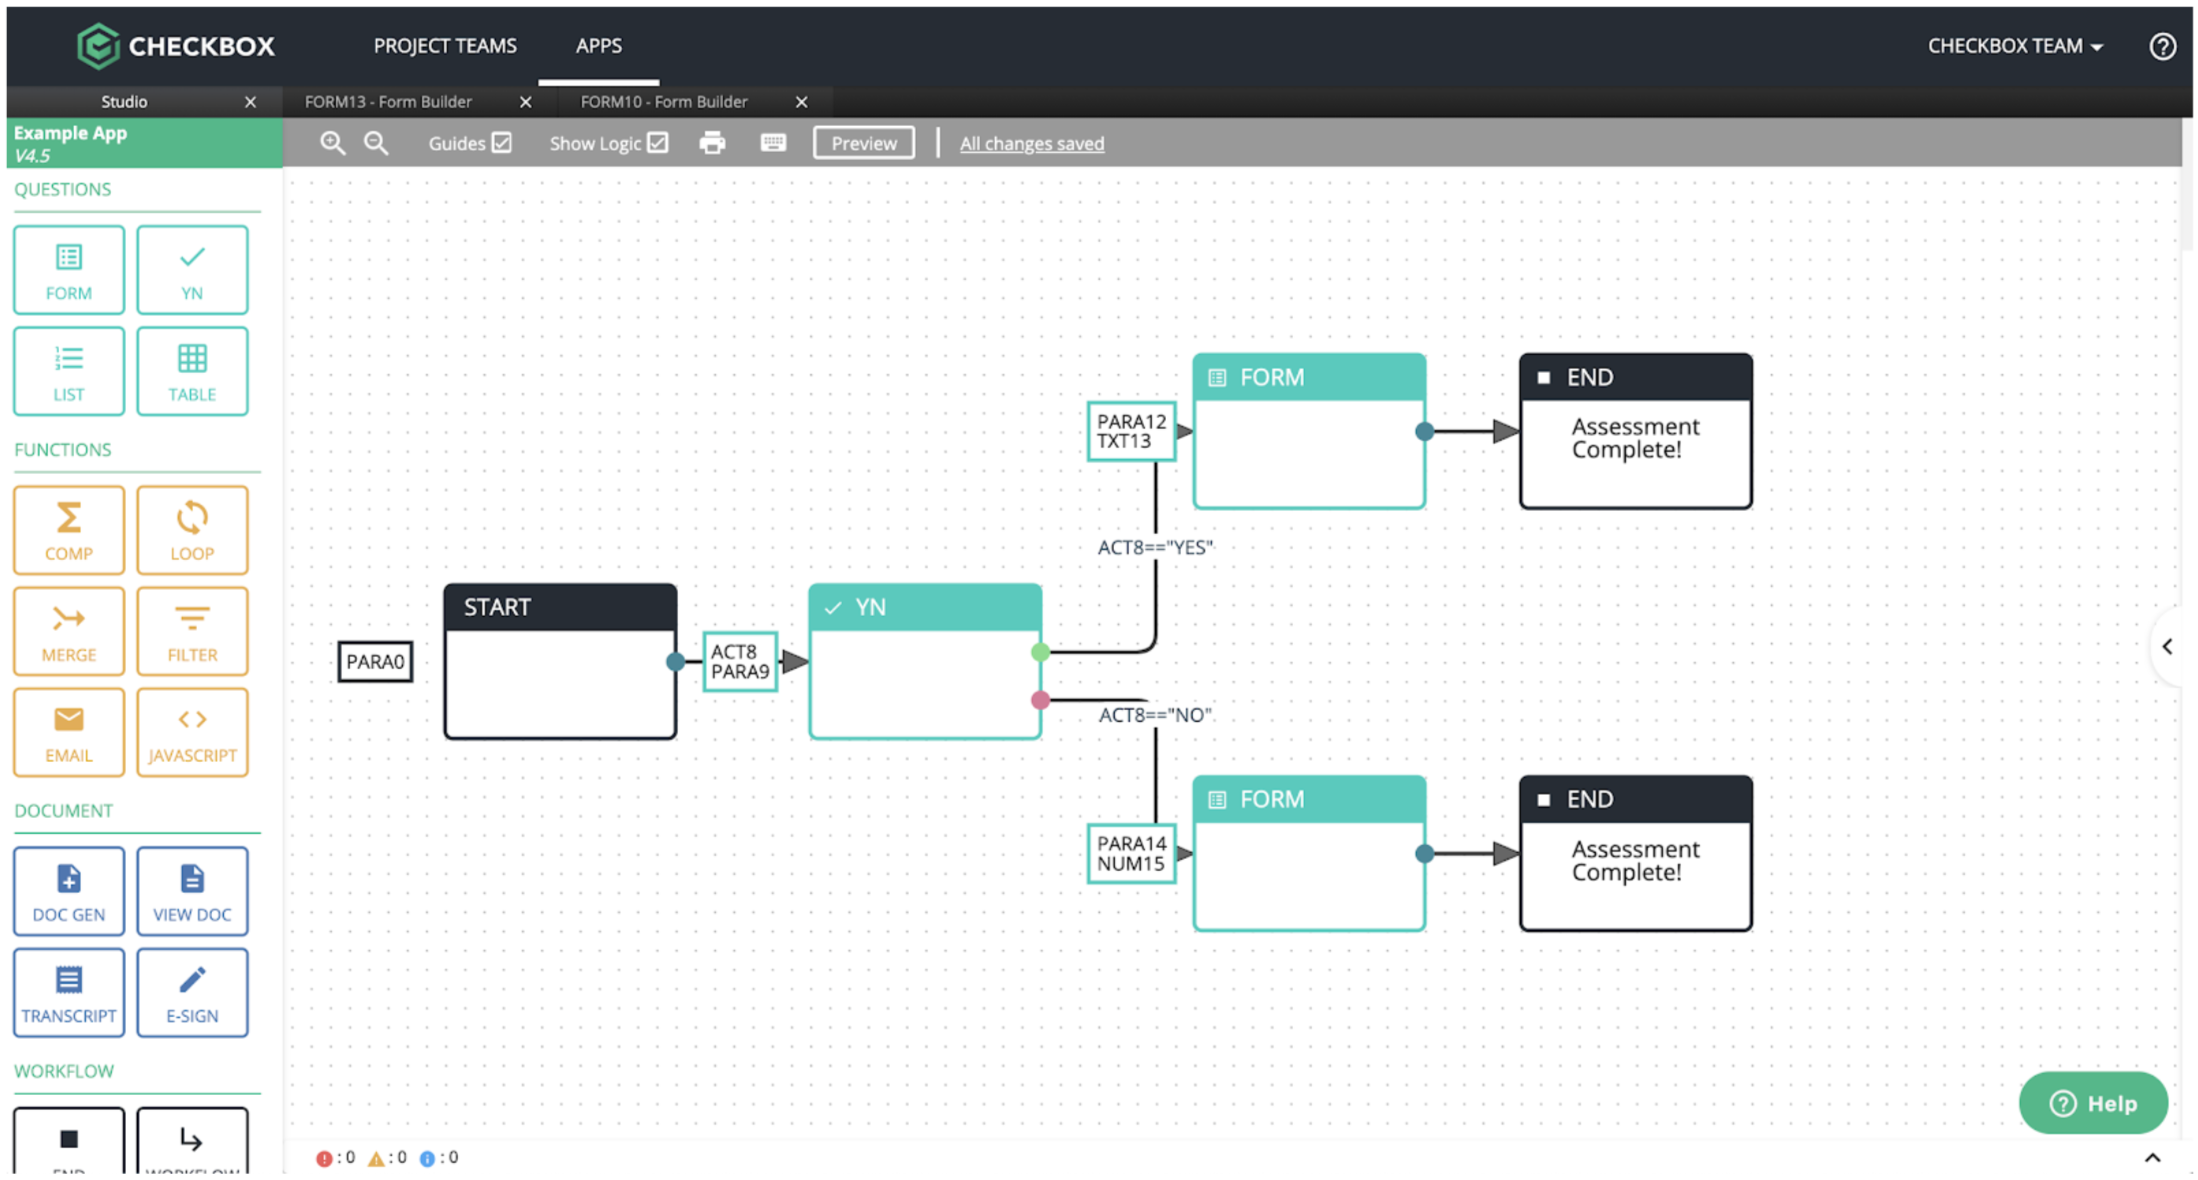Expand the bottom status panel chevron
Viewport: 2198px width, 1180px height.
(x=2153, y=1158)
